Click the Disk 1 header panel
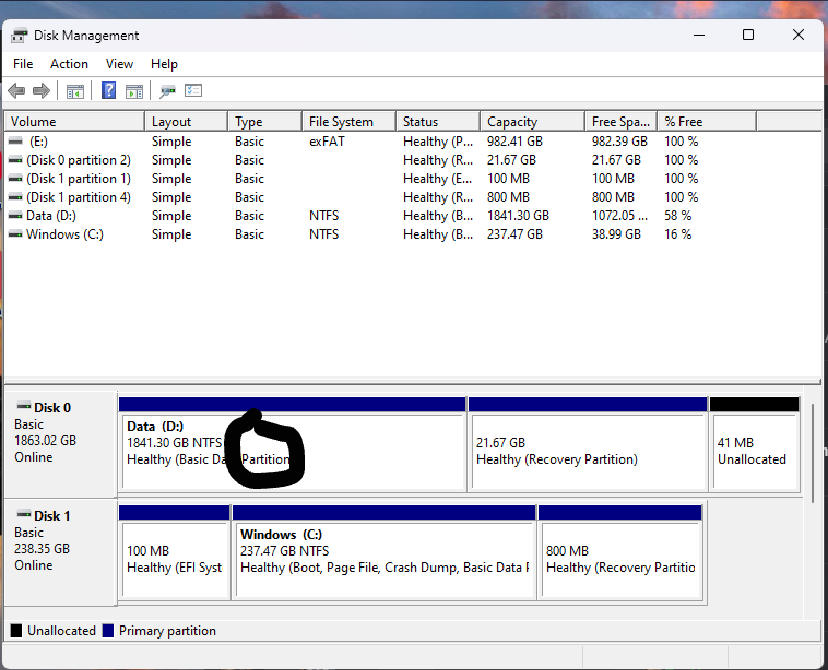Image resolution: width=828 pixels, height=670 pixels. click(60, 552)
